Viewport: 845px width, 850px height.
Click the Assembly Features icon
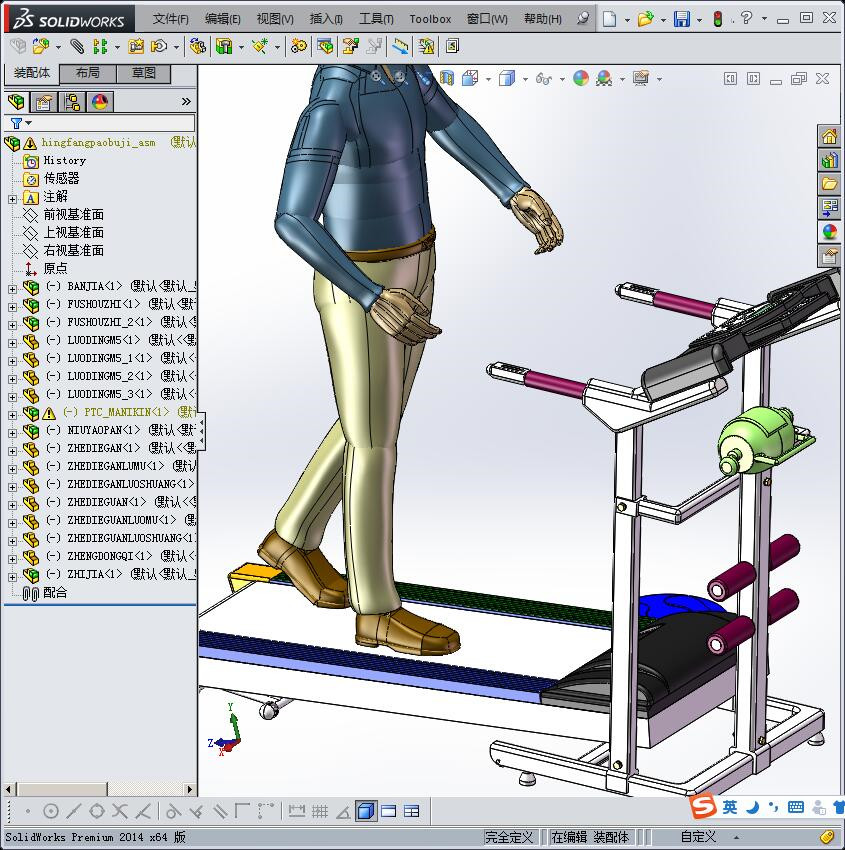[x=224, y=47]
